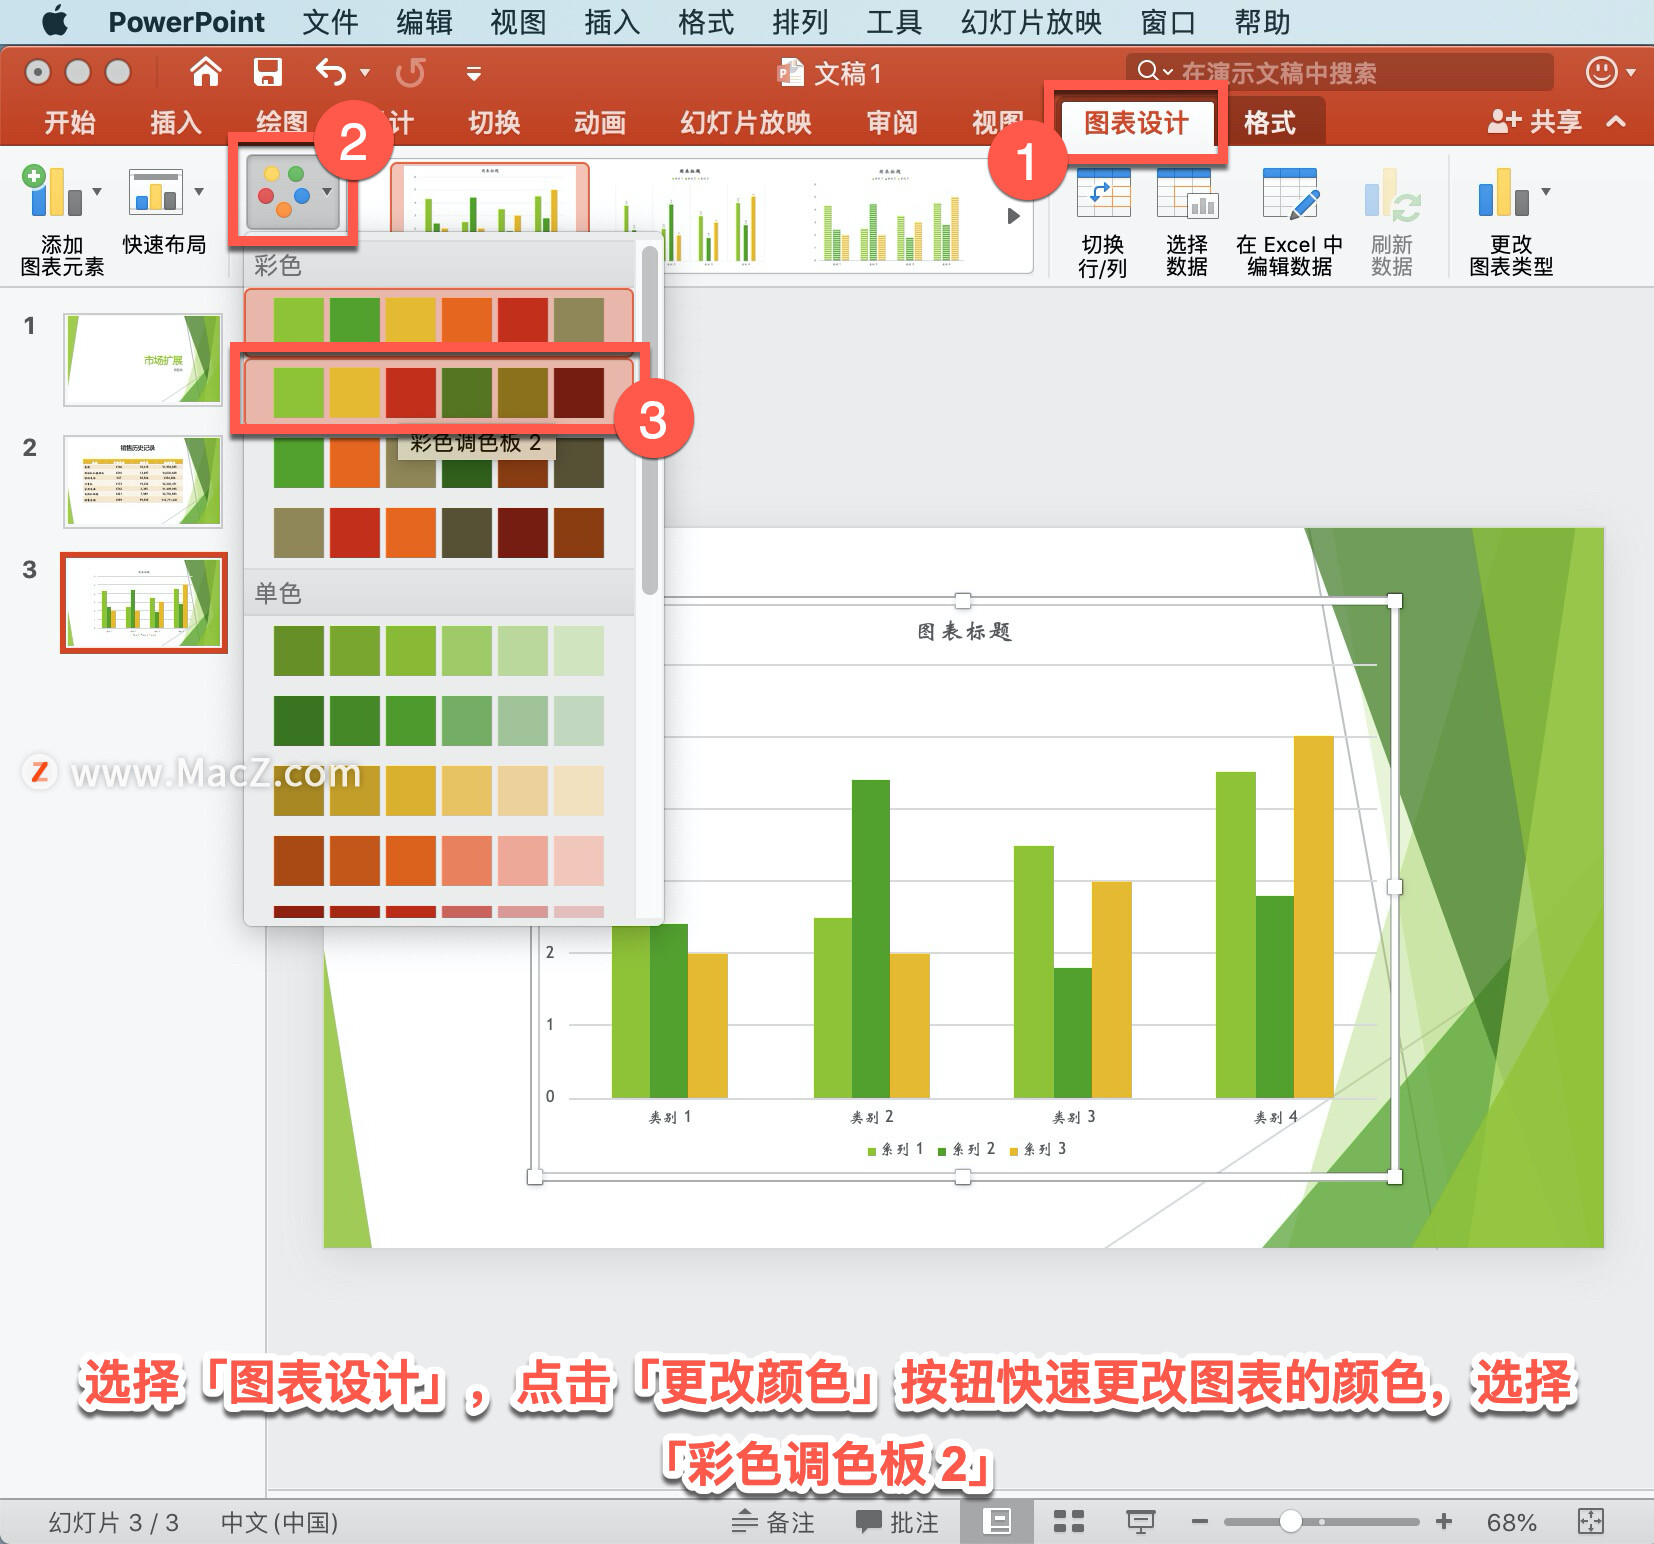
Task: Click the color palette panel scrollbar
Action: [649, 420]
